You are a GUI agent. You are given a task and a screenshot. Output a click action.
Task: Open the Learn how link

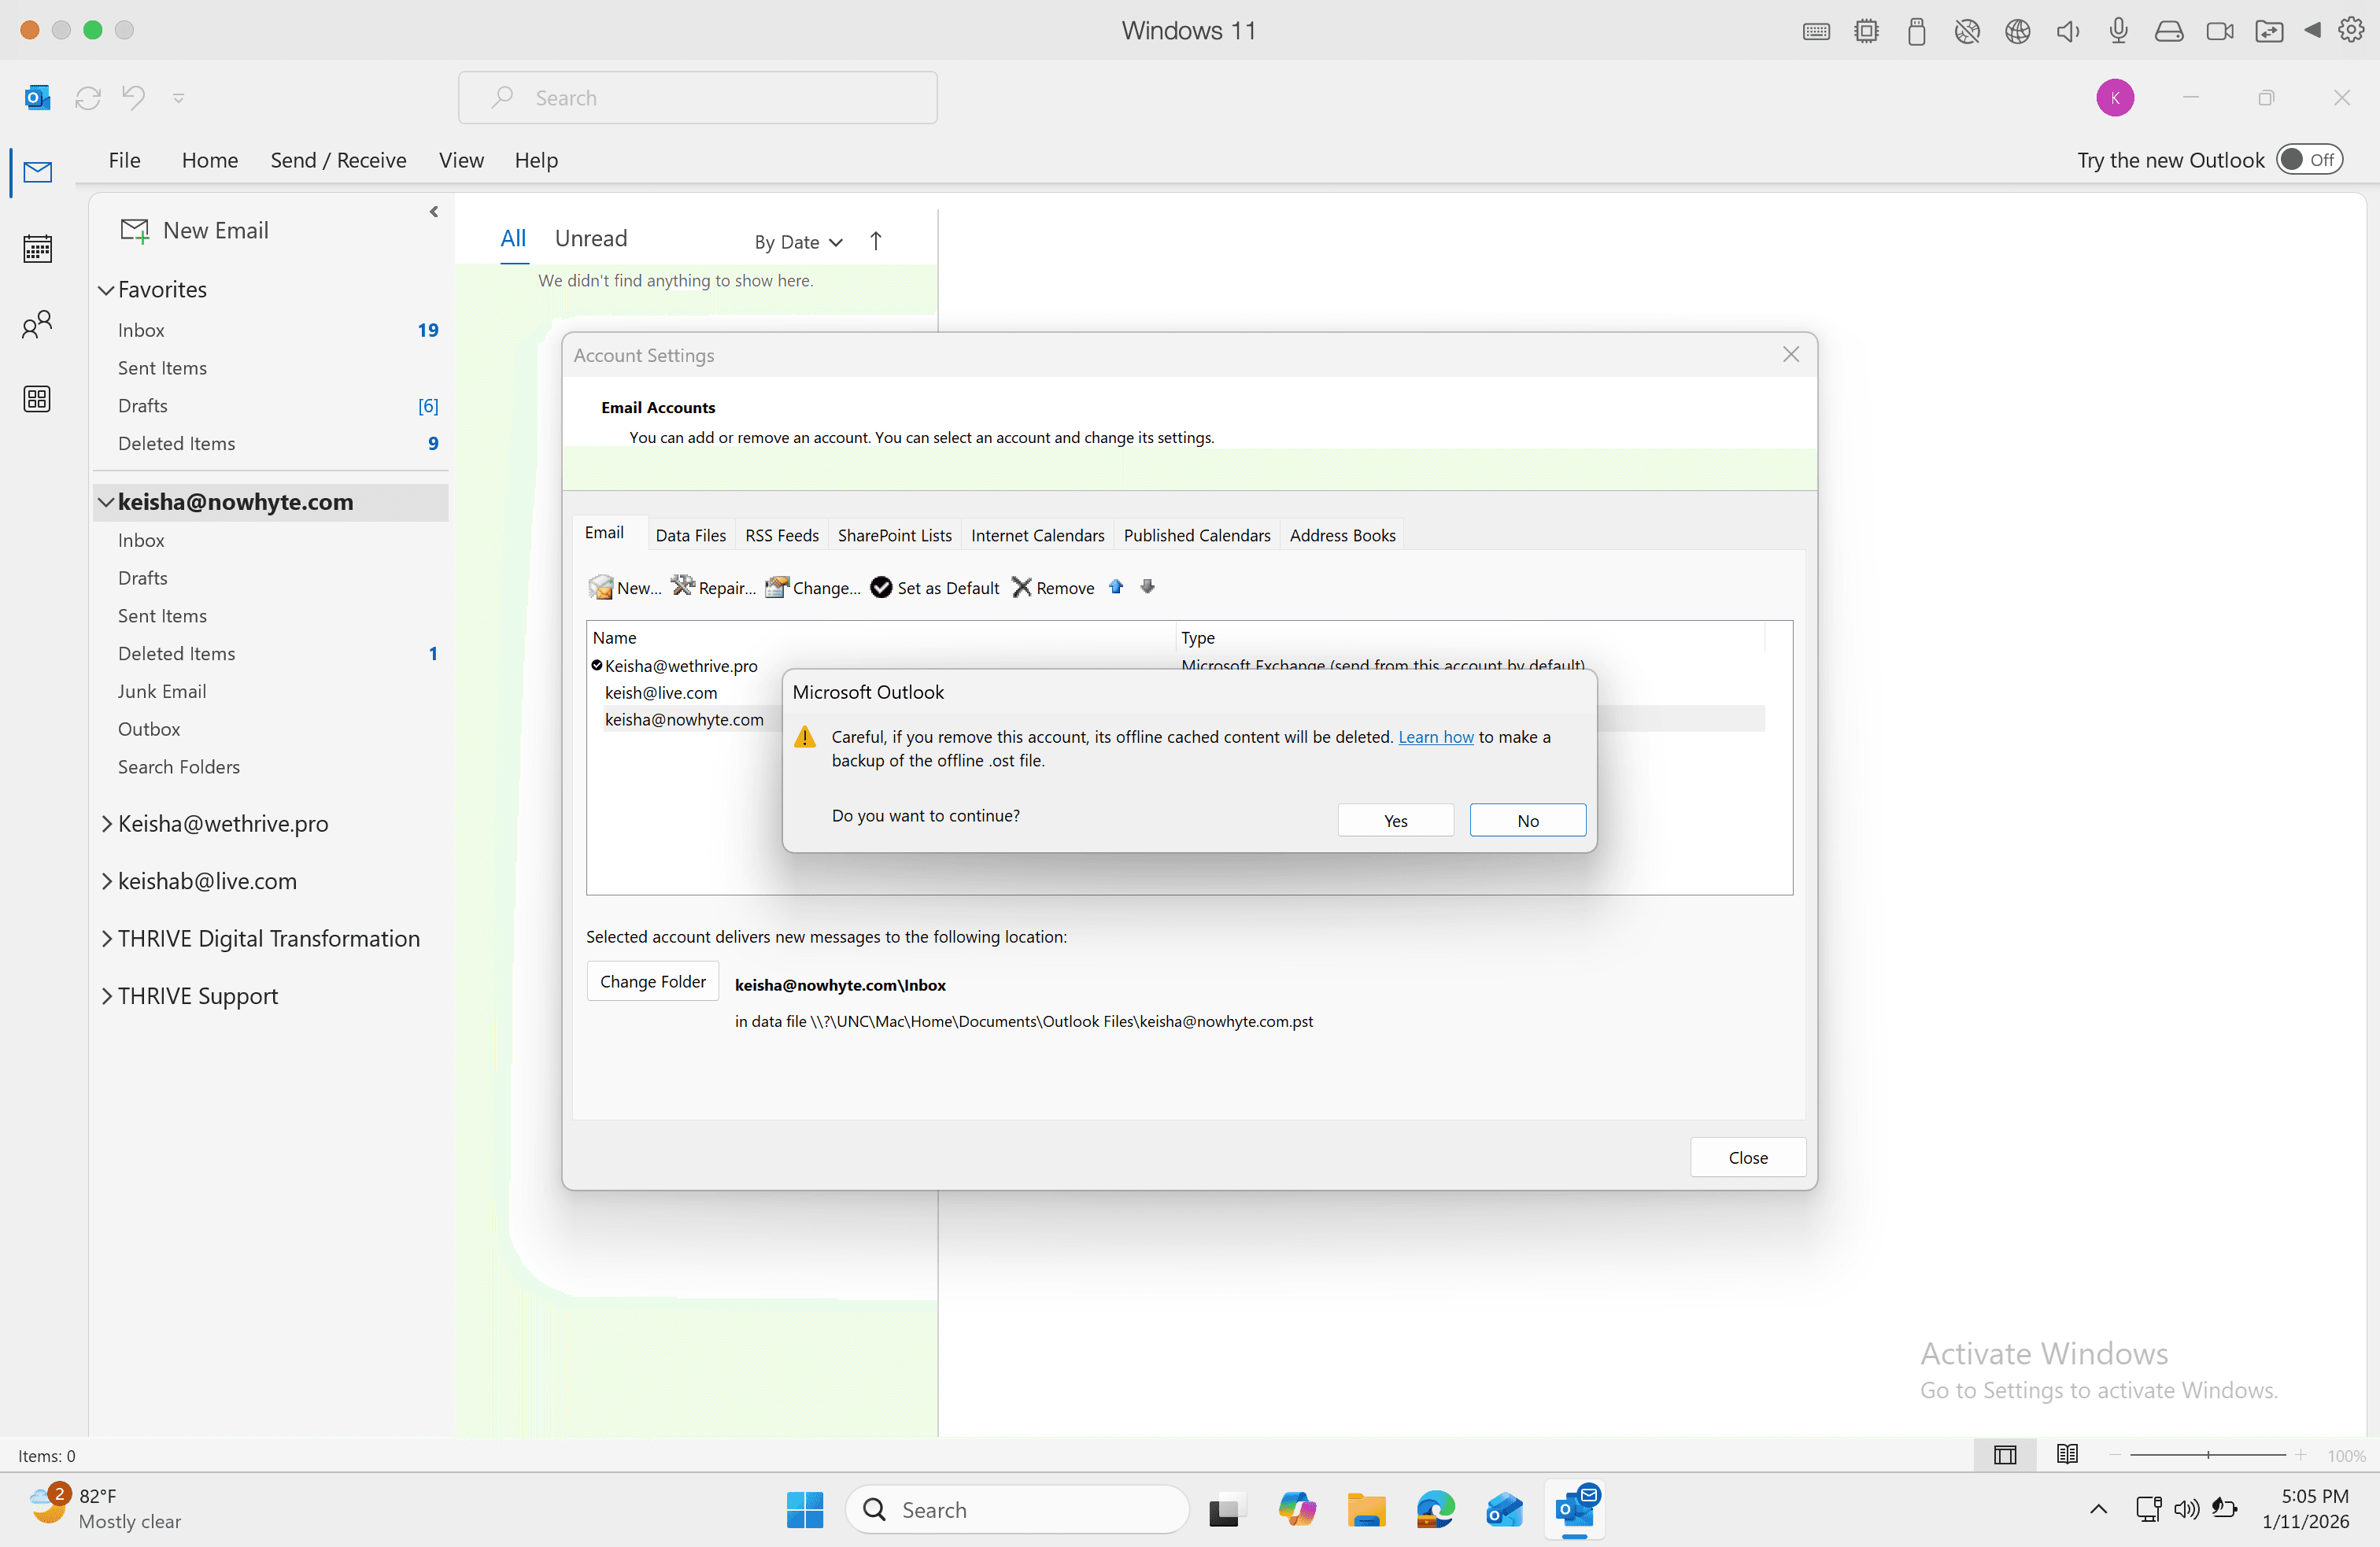coord(1435,737)
